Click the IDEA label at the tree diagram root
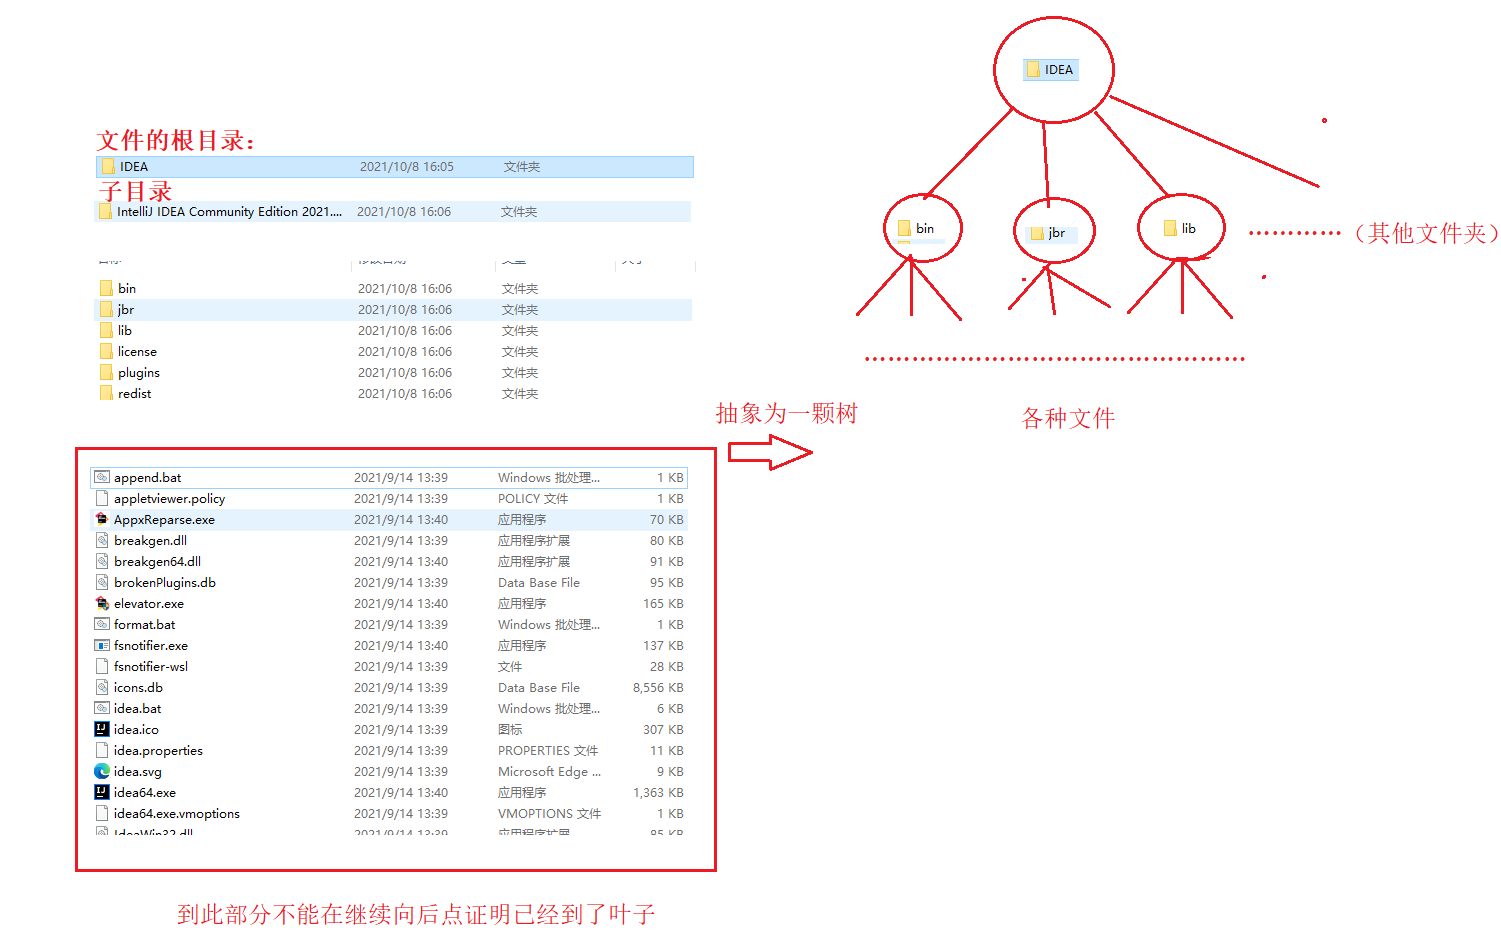1501x950 pixels. coord(1059,70)
